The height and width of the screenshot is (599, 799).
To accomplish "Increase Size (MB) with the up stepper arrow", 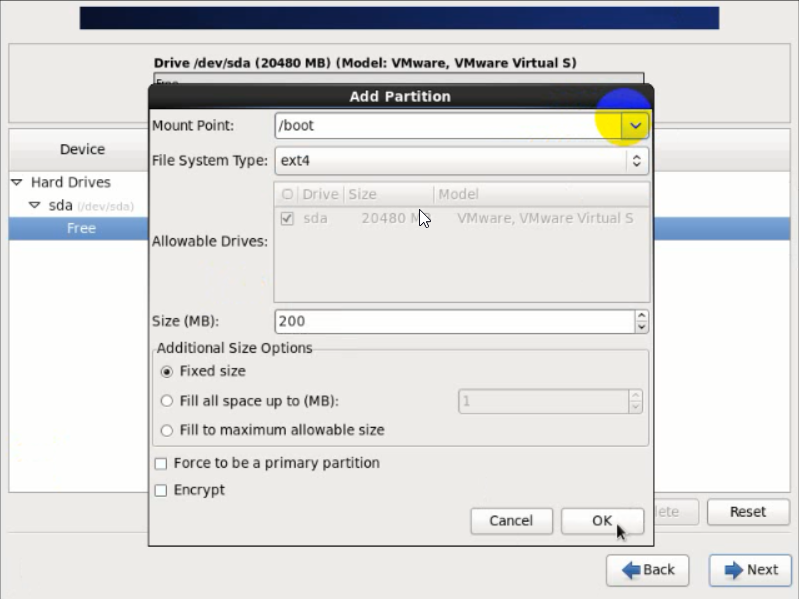I will coord(642,316).
